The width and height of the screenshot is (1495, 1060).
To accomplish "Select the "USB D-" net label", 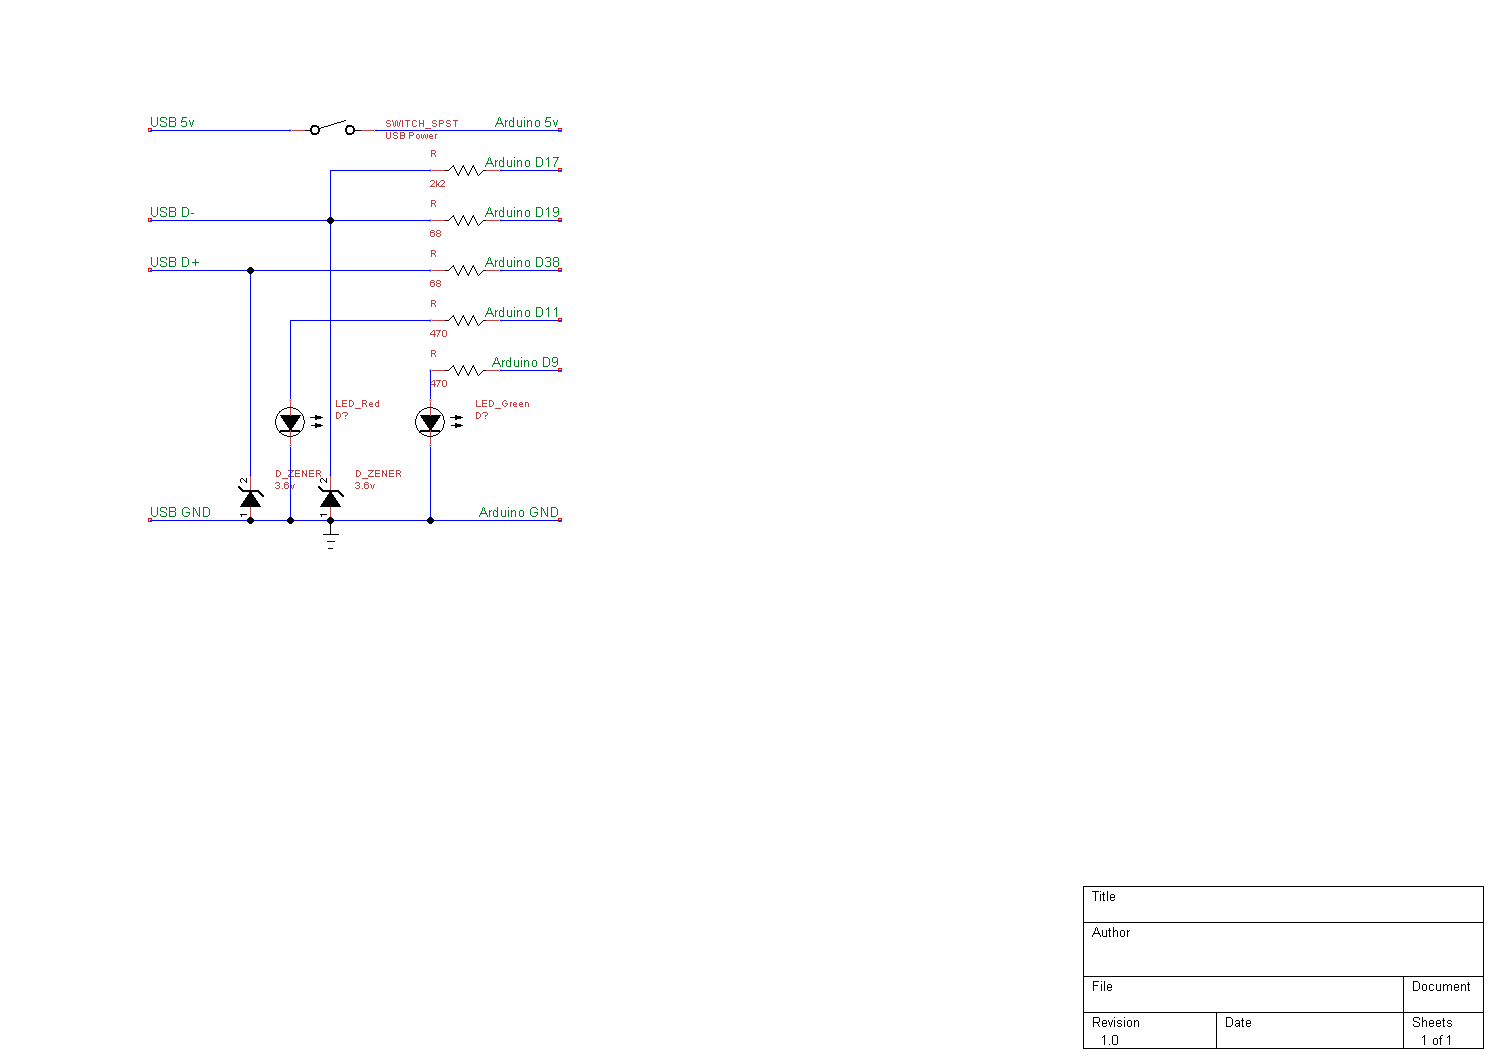I will [172, 212].
